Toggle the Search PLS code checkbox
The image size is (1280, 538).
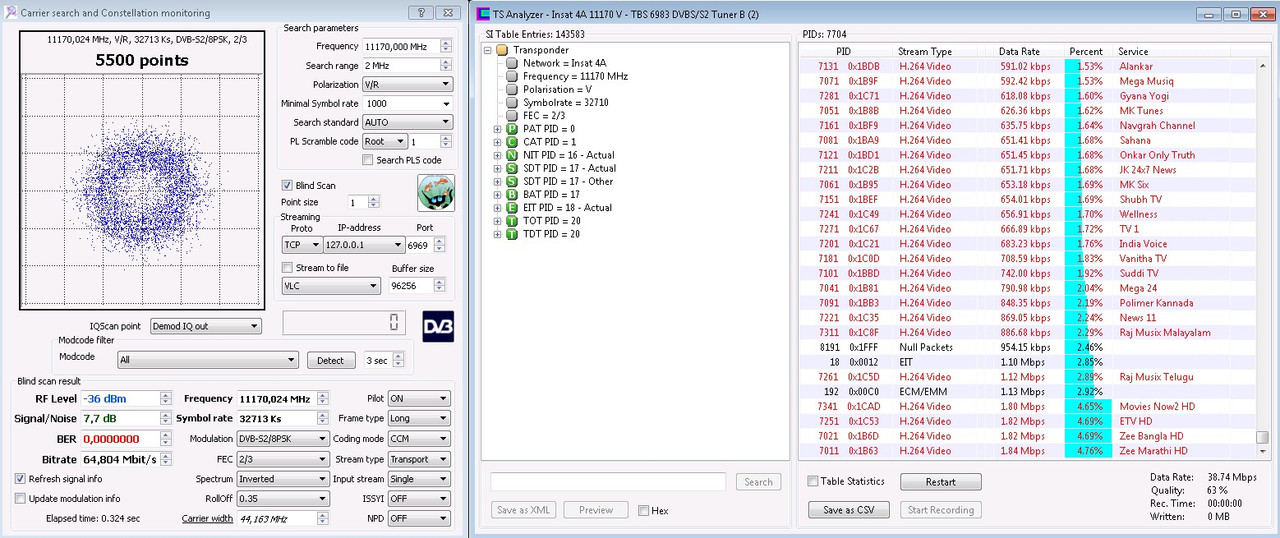pyautogui.click(x=368, y=160)
